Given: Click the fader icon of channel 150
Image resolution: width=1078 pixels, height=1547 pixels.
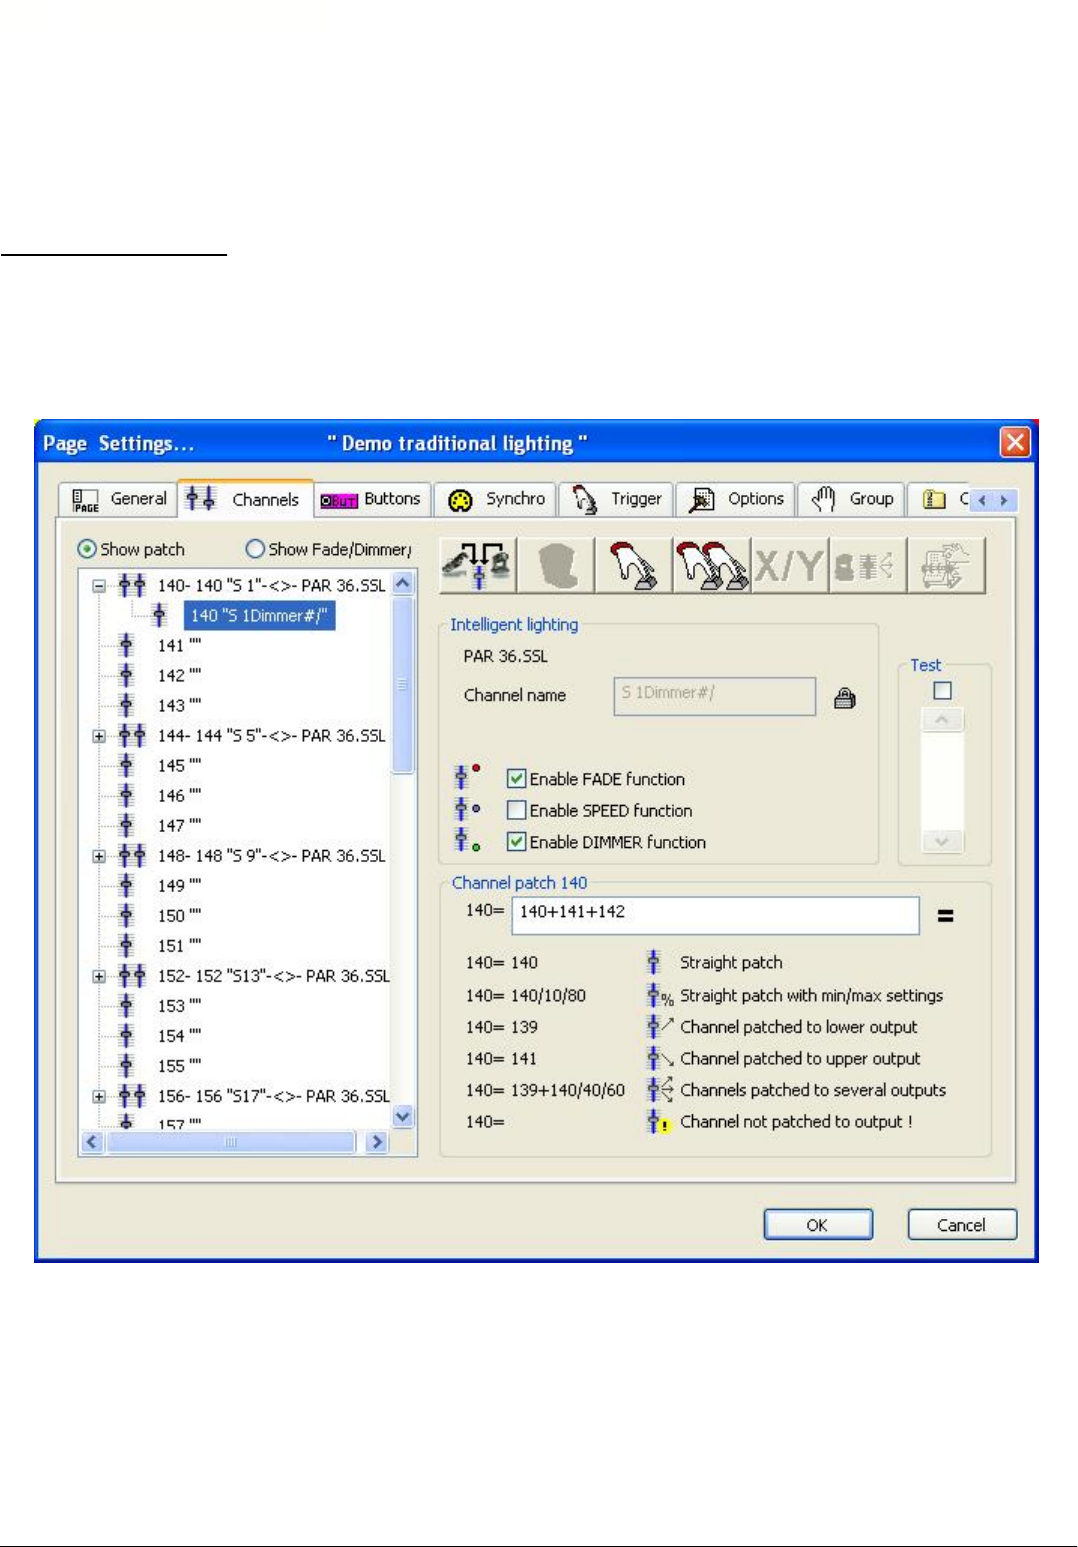Looking at the screenshot, I should (x=126, y=915).
